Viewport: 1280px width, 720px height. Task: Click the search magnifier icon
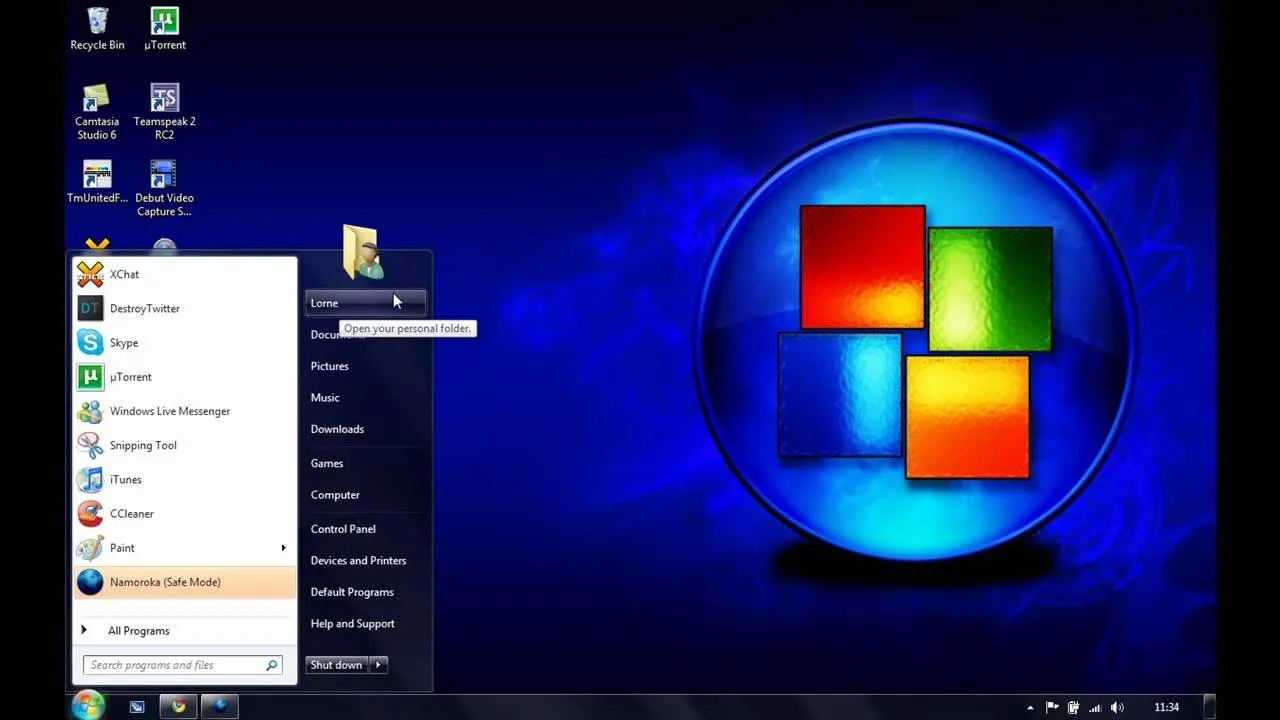coord(271,665)
